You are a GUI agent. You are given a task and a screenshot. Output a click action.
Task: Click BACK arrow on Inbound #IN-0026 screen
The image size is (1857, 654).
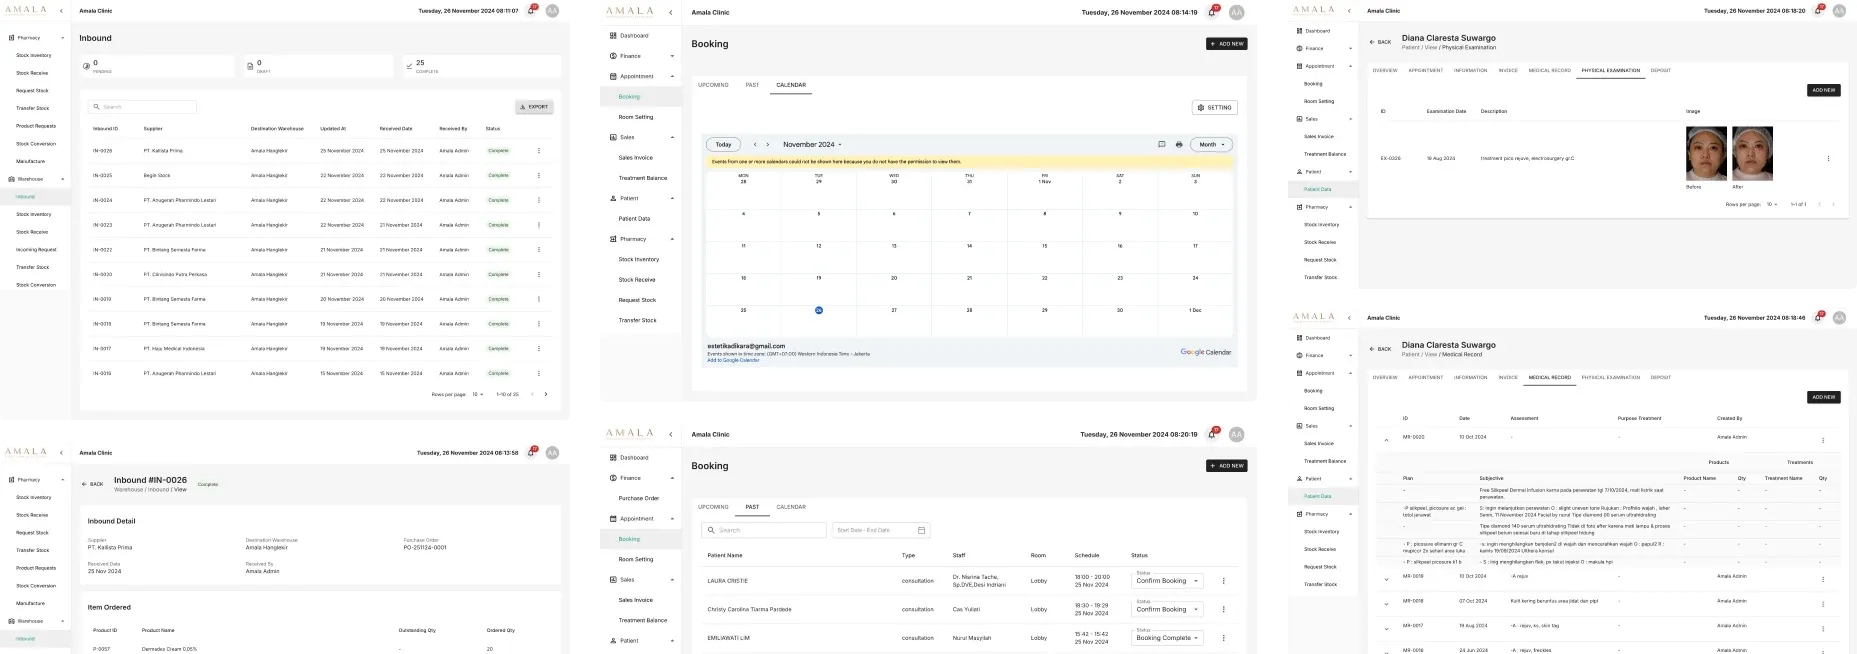point(93,484)
